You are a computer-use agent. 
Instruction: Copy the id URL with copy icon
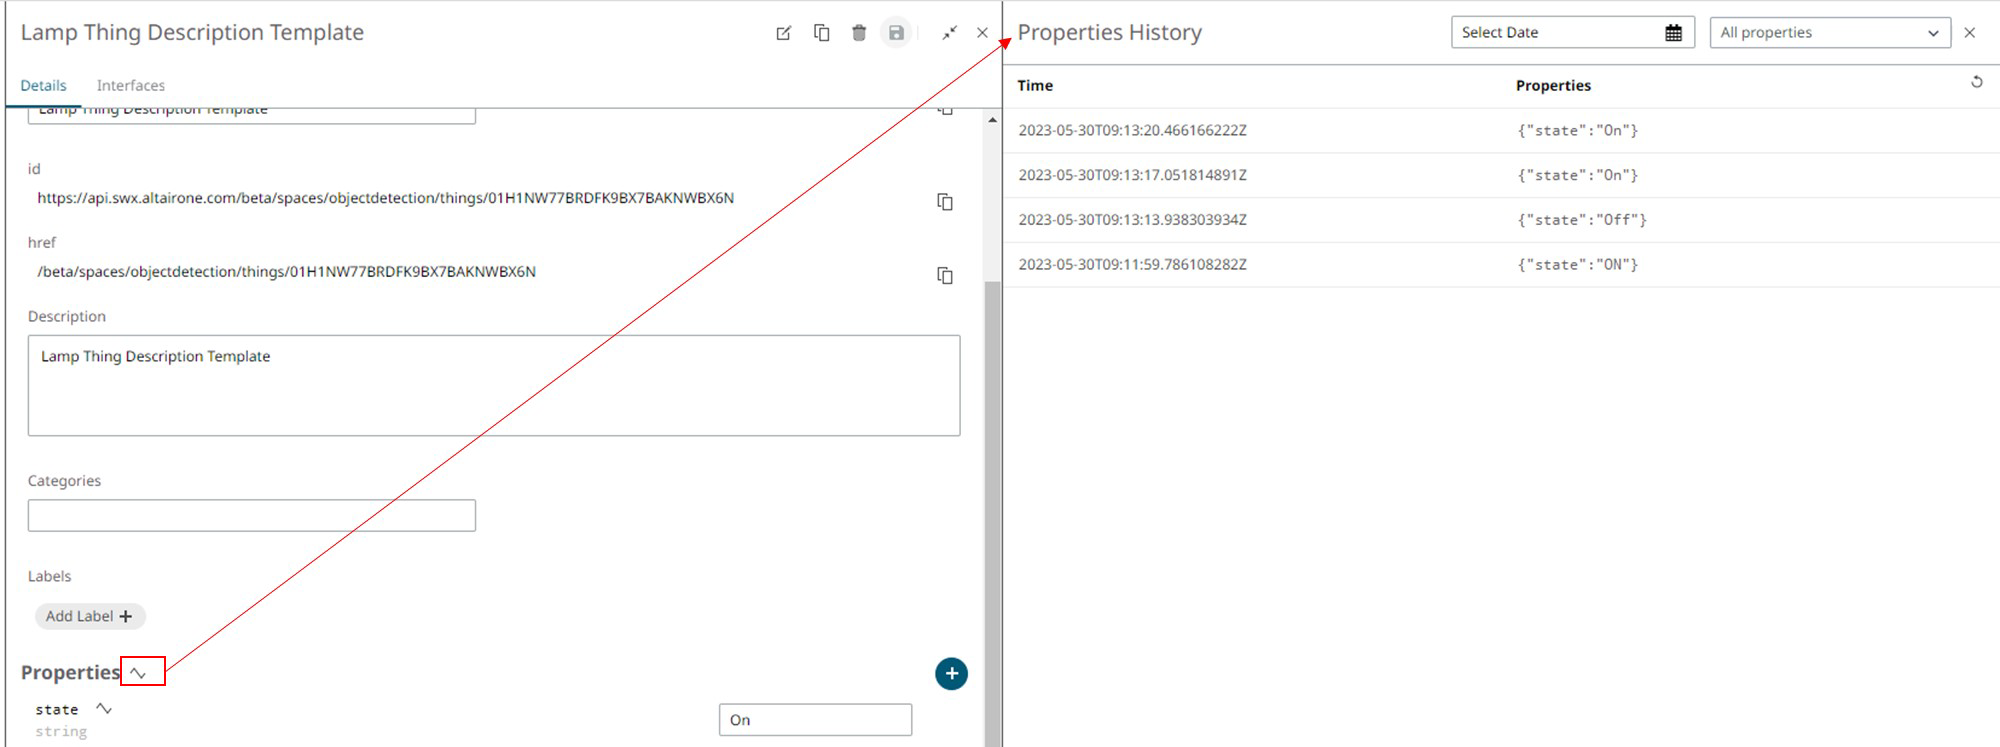pyautogui.click(x=945, y=202)
